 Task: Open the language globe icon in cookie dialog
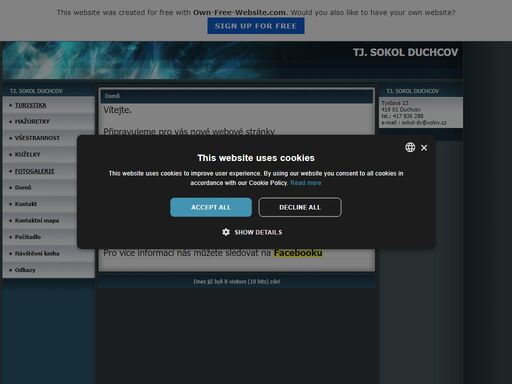click(x=410, y=147)
